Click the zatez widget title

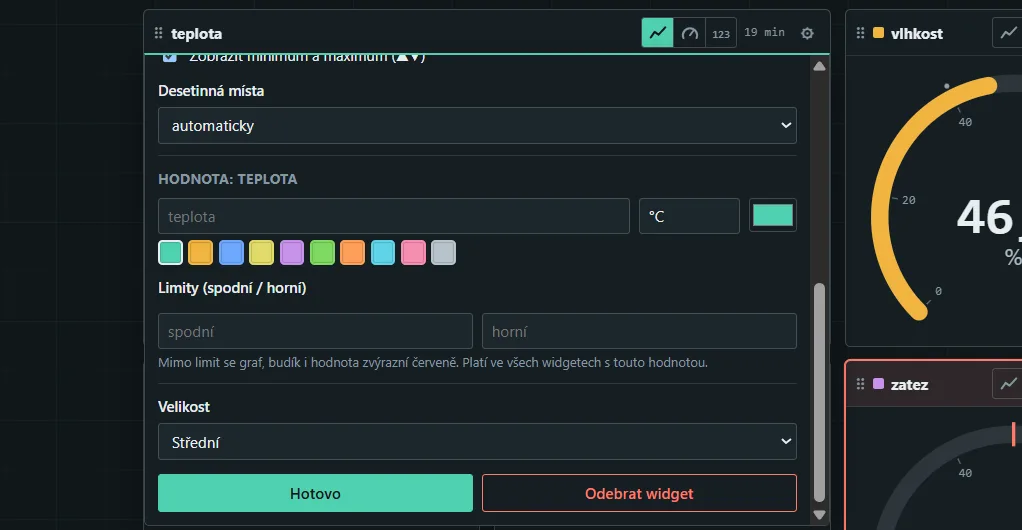pos(909,384)
